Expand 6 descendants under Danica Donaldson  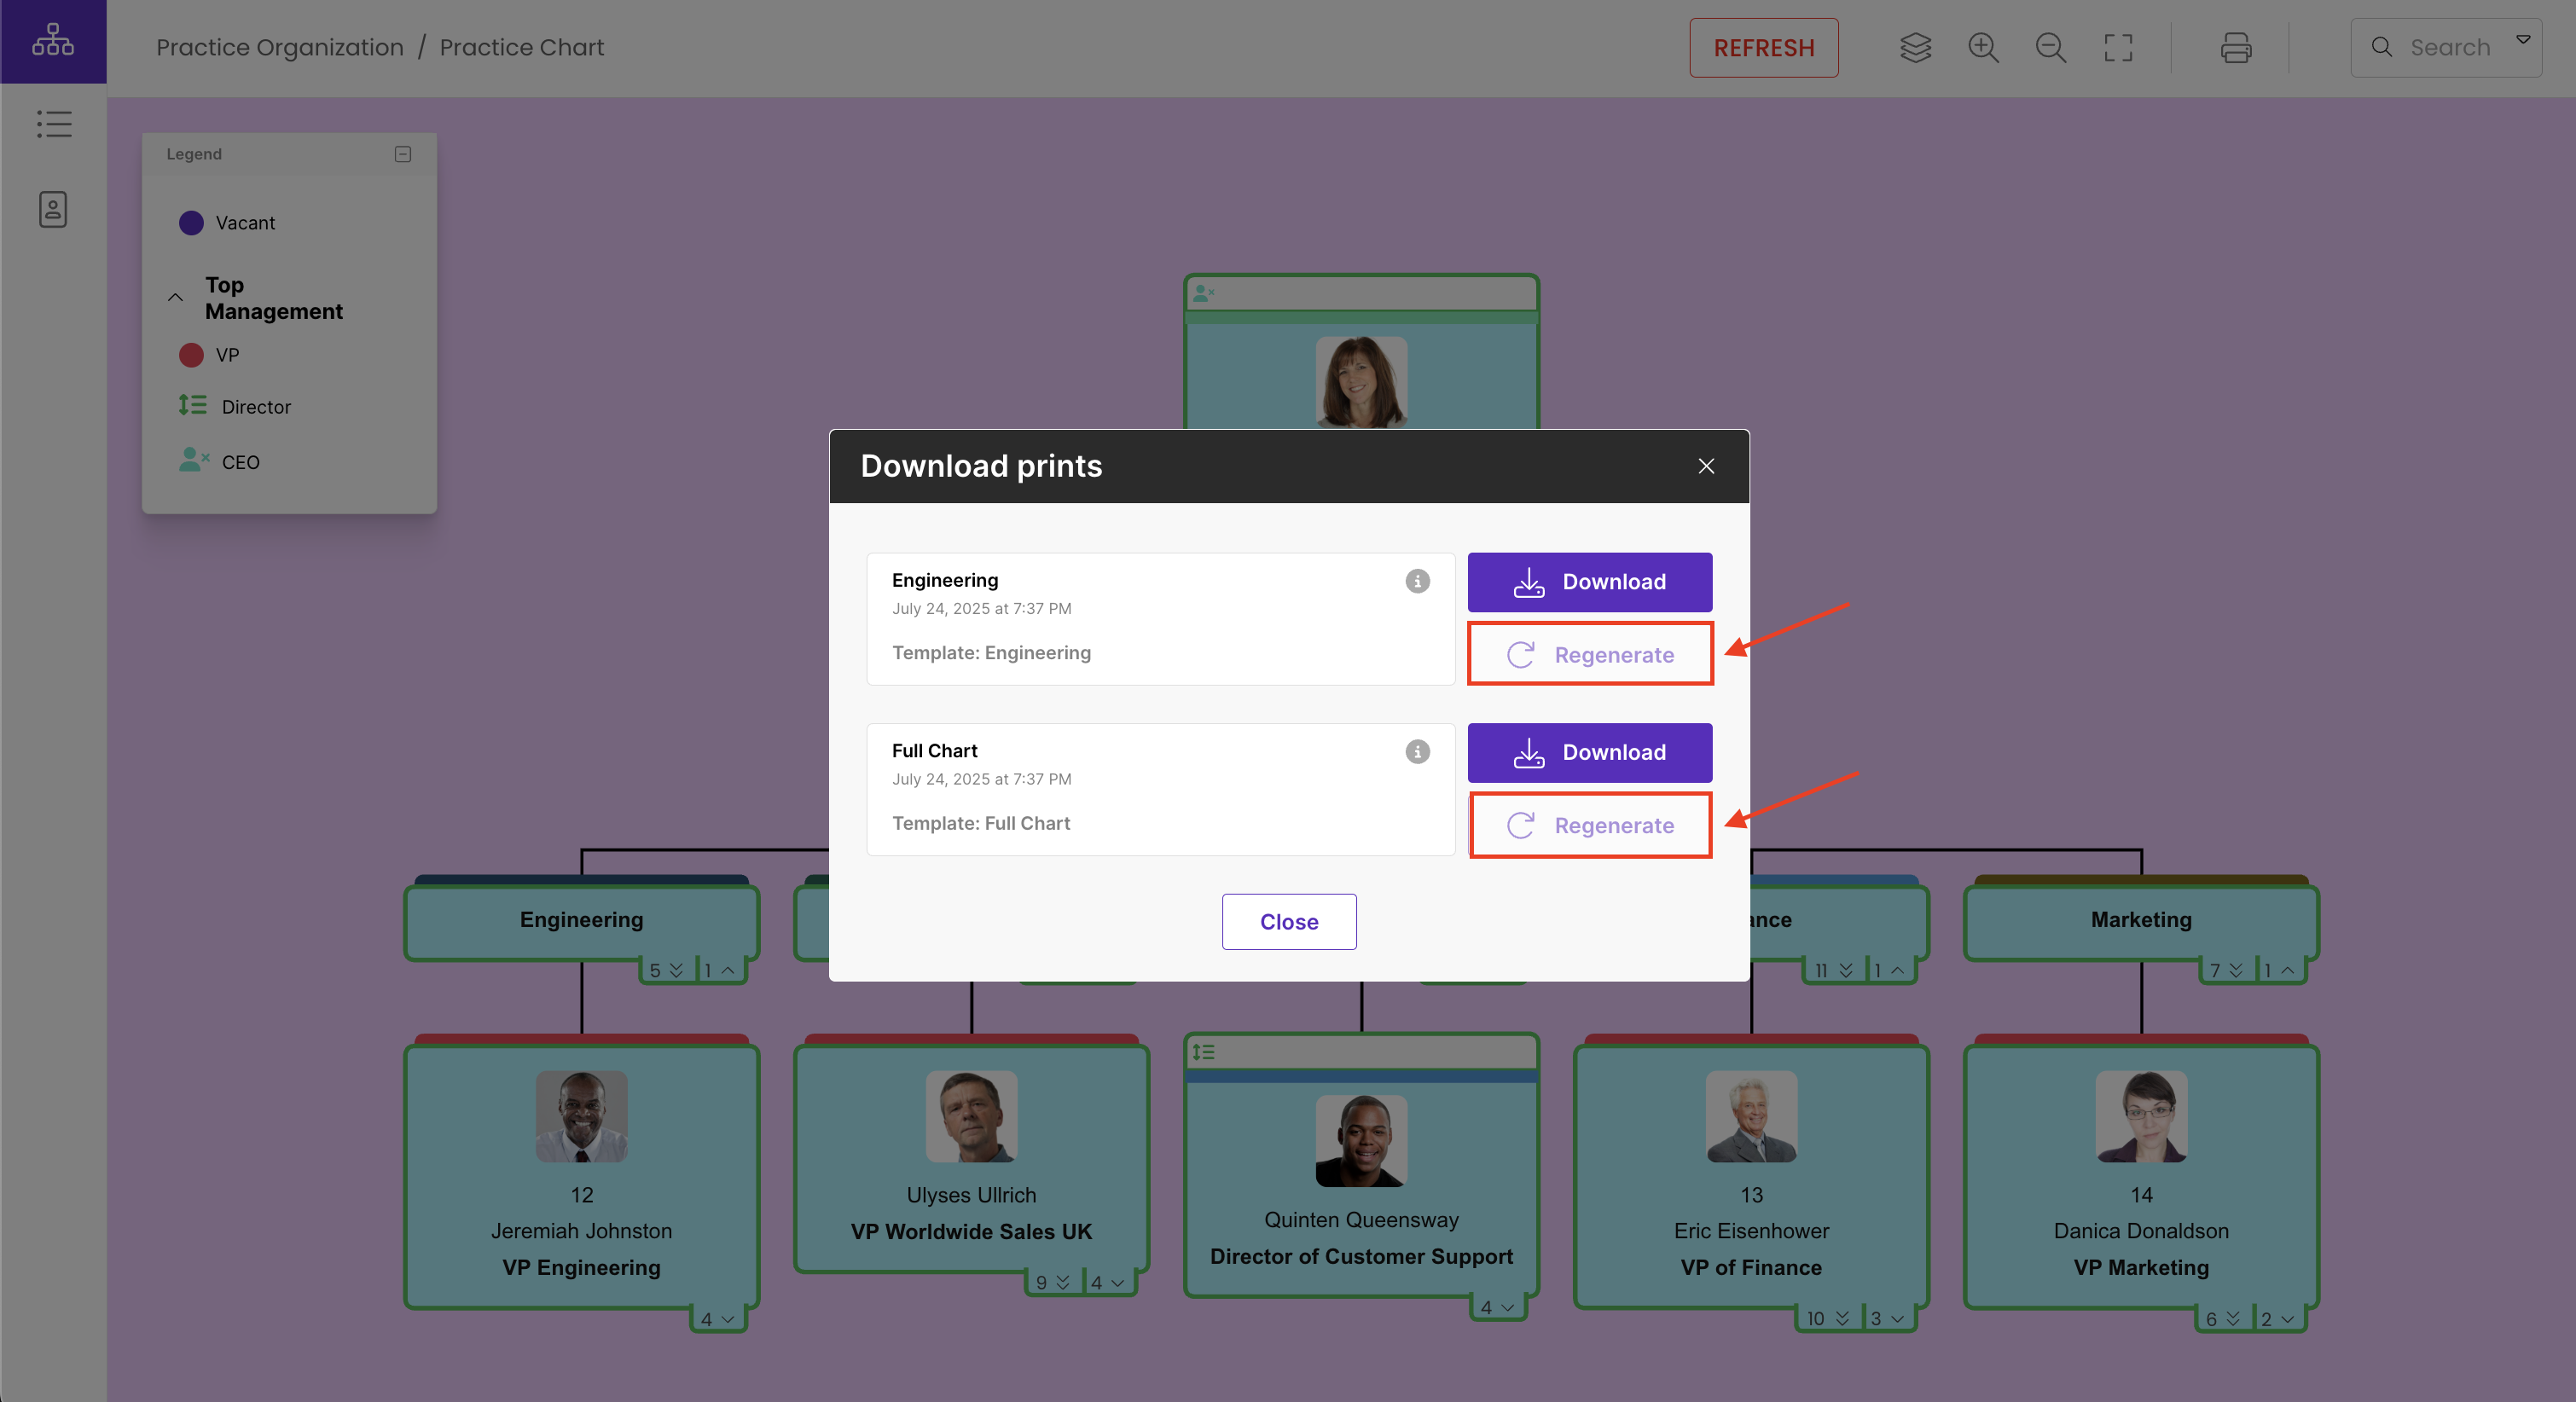click(2222, 1319)
